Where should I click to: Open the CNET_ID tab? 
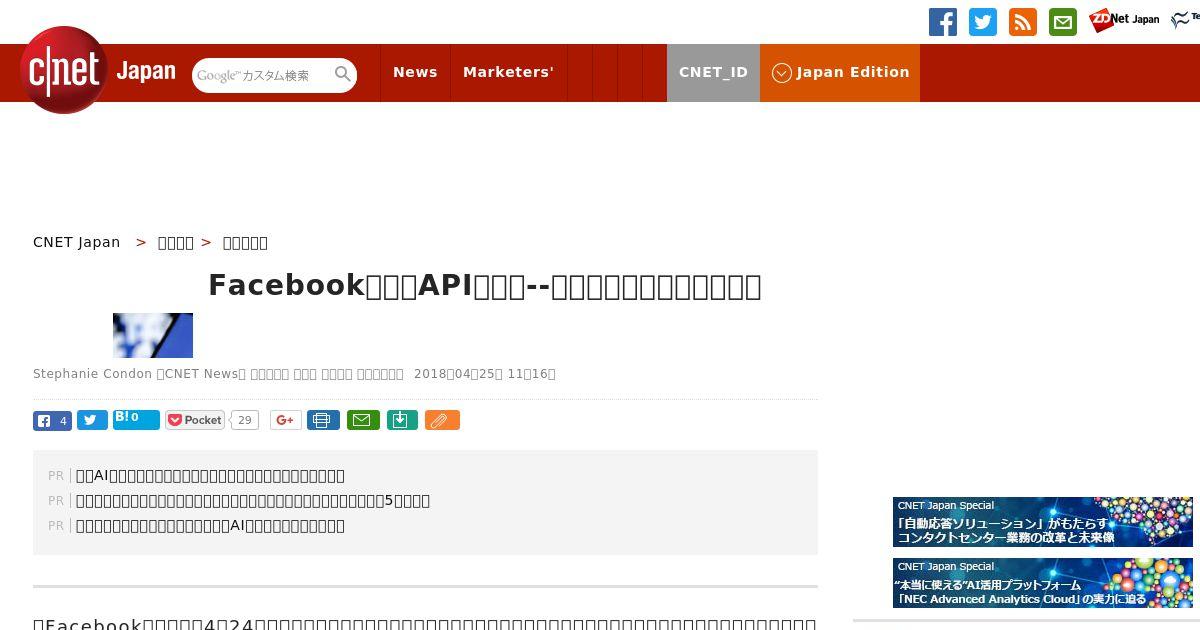[713, 72]
